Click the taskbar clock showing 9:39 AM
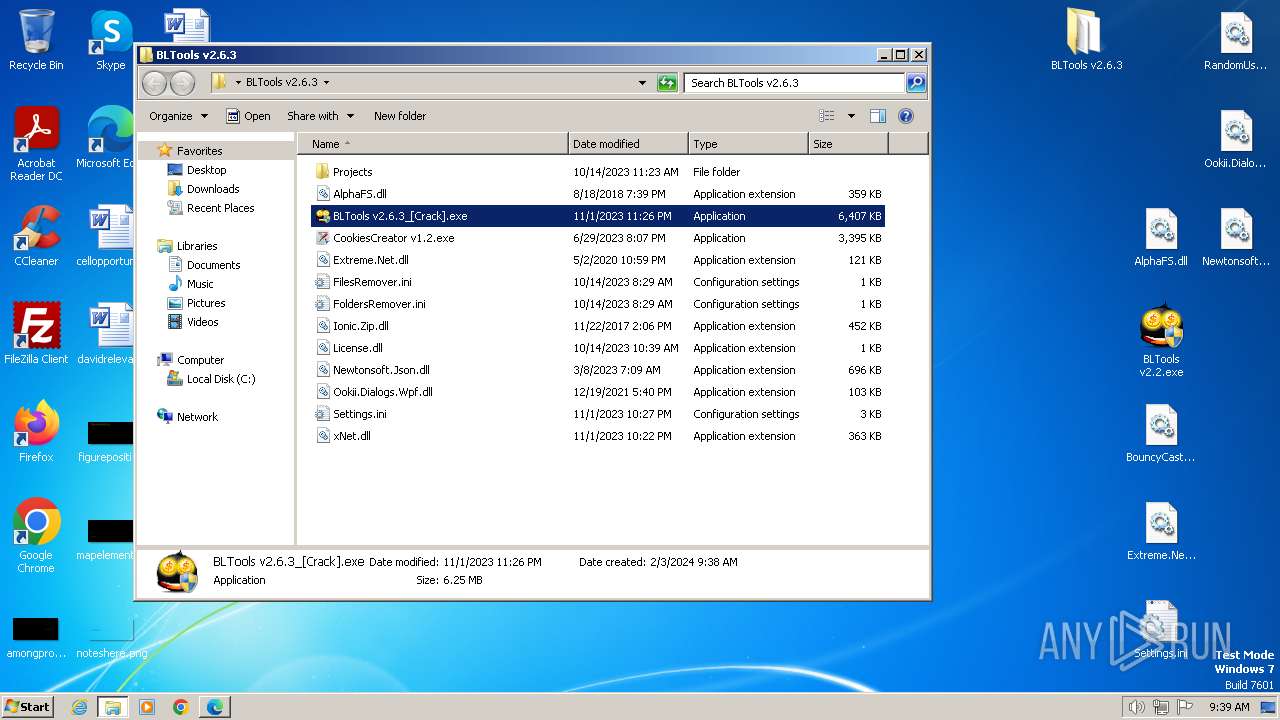The width and height of the screenshot is (1280, 720). coord(1229,707)
